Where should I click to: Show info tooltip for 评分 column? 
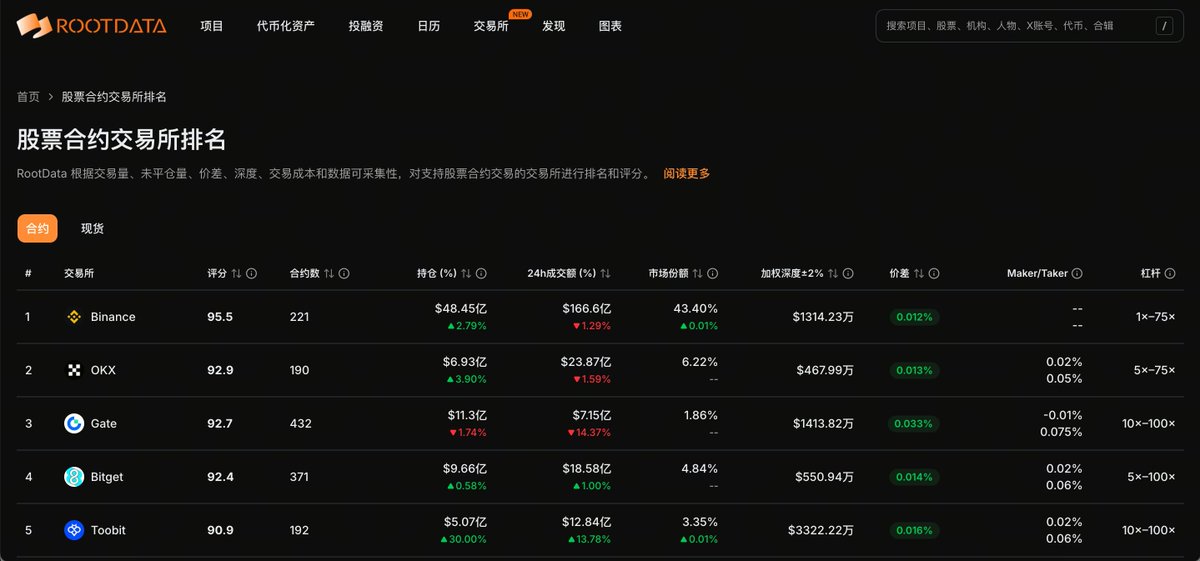[252, 273]
